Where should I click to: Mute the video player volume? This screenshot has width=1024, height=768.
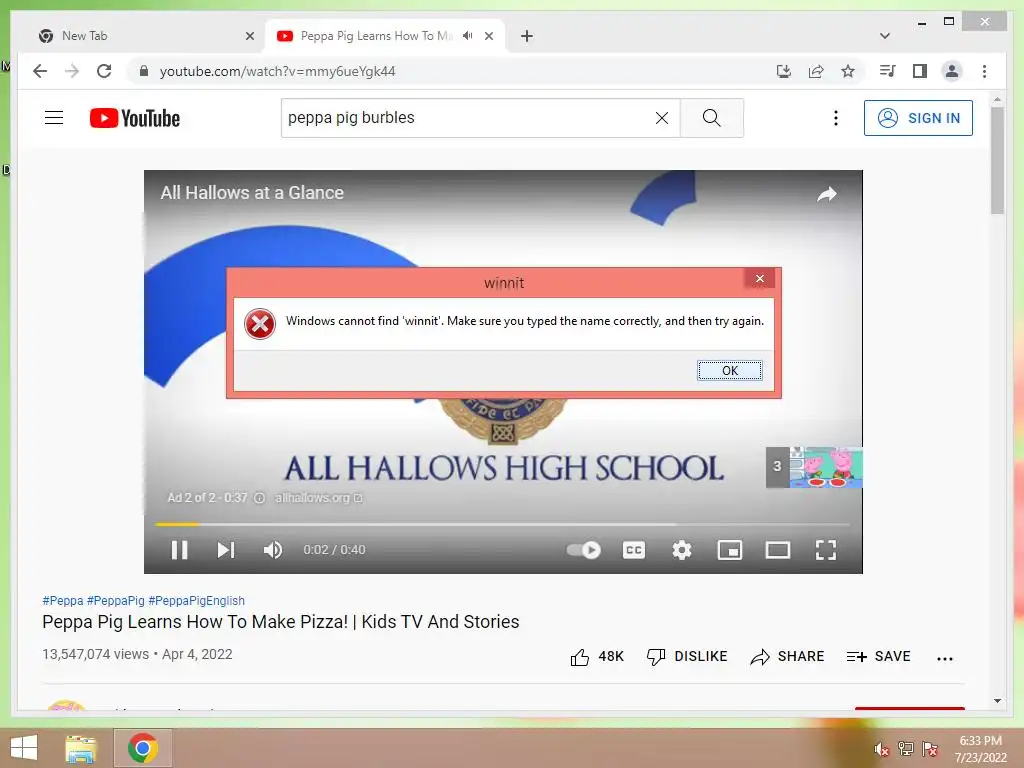point(273,550)
